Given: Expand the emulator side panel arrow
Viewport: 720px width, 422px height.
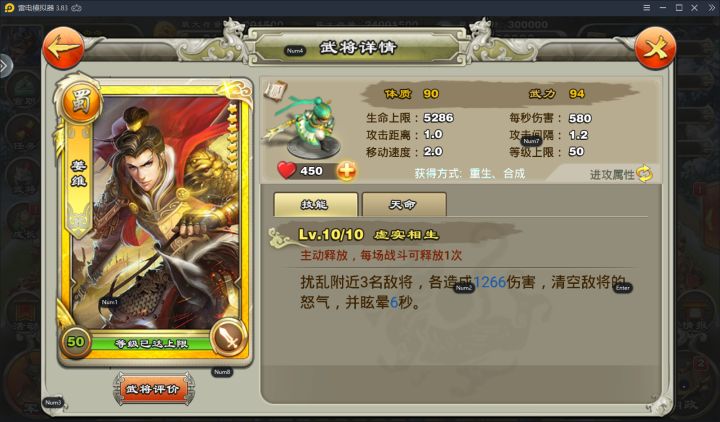Looking at the screenshot, I should click(5, 66).
